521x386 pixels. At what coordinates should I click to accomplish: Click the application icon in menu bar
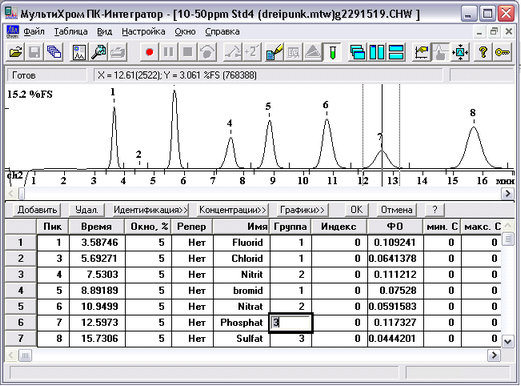pyautogui.click(x=13, y=32)
